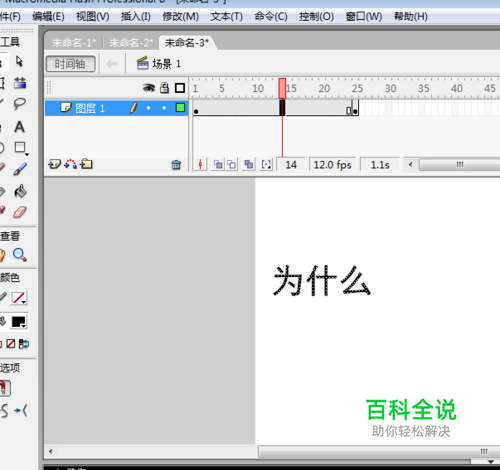Click frame number 35 on the ruler
500x470 pixels.
[x=424, y=89]
